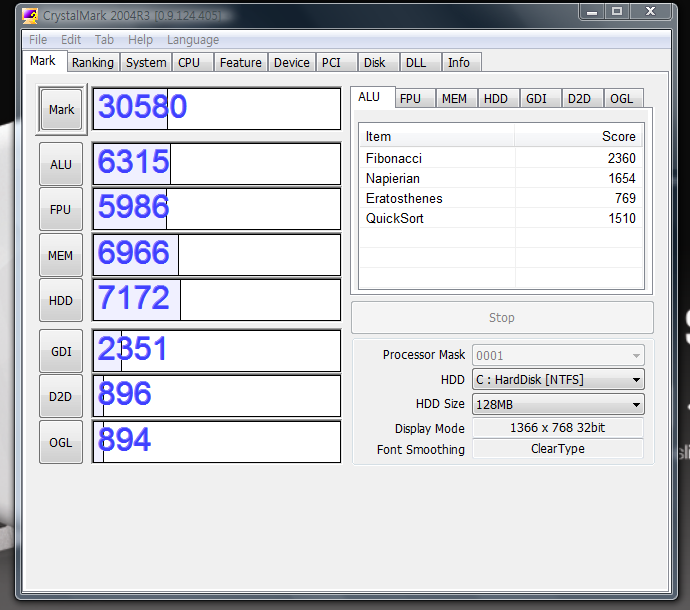Click the HDD score 7172 bar
The image size is (690, 610).
pos(217,300)
